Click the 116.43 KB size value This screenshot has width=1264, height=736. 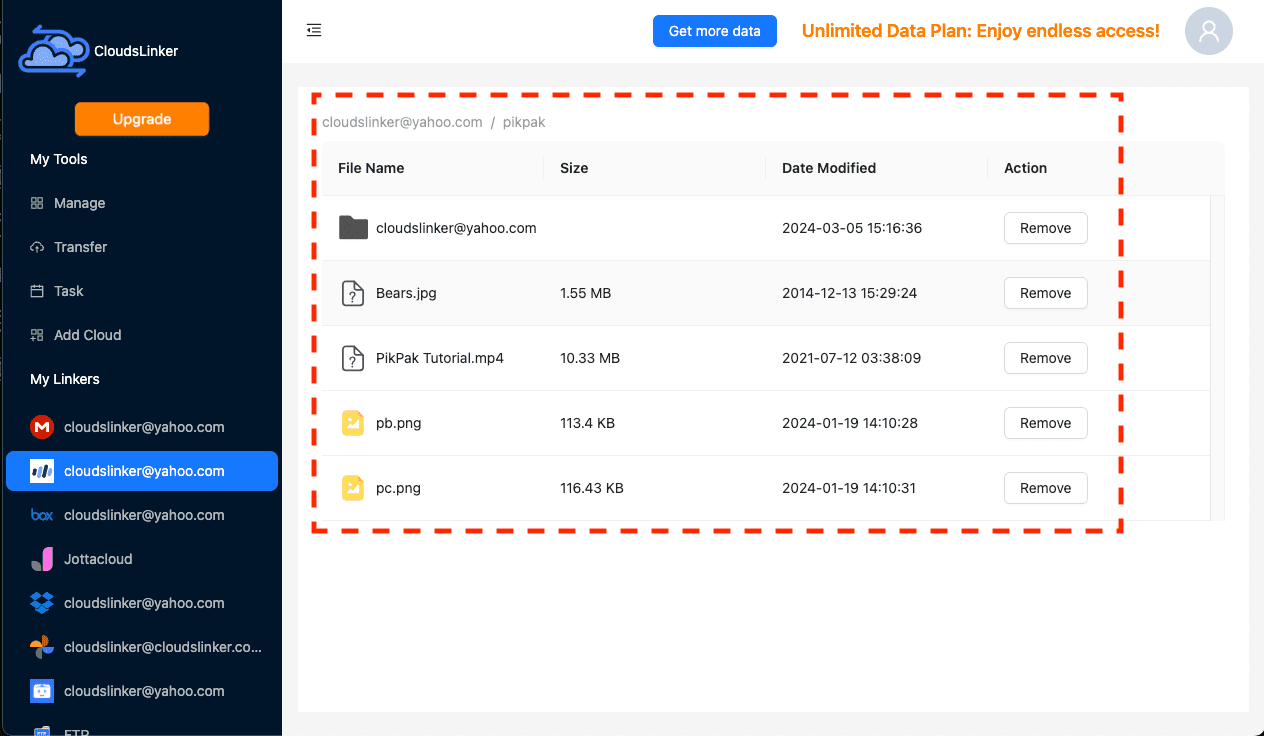coord(592,488)
